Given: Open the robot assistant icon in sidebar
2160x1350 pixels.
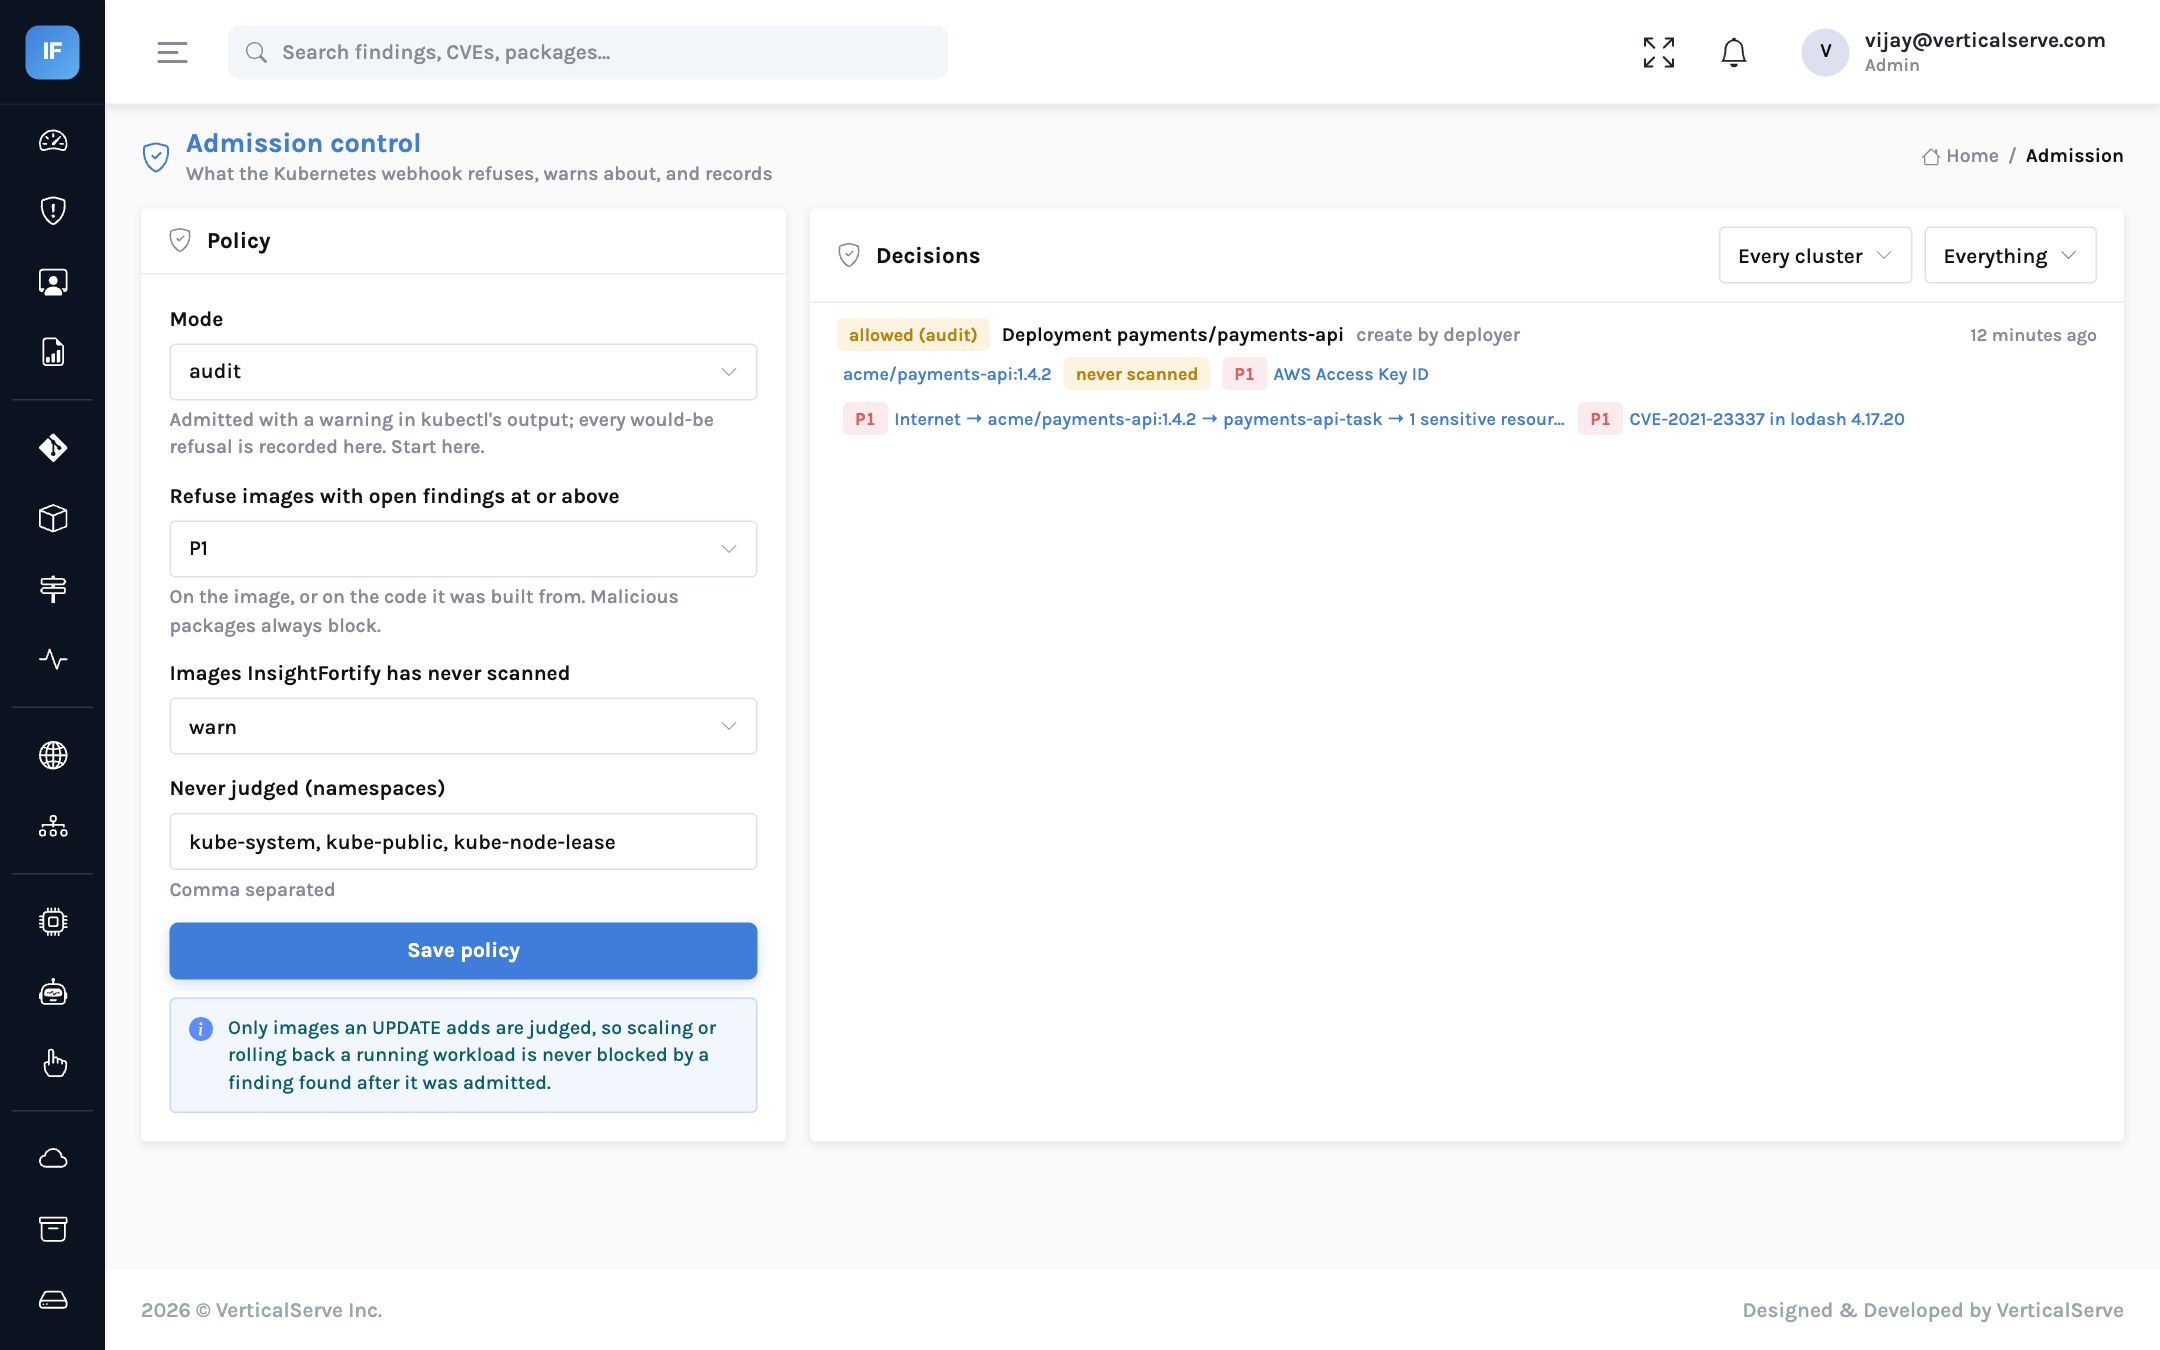Looking at the screenshot, I should click(x=53, y=992).
